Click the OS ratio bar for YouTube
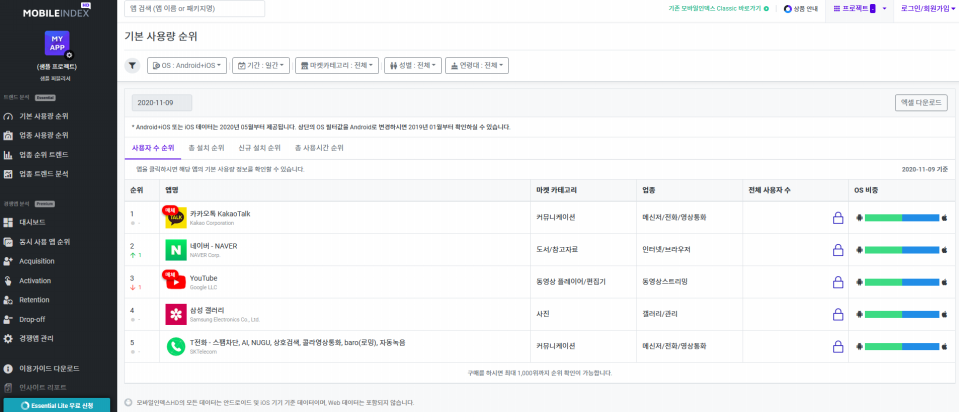Image resolution: width=959 pixels, height=412 pixels. tap(902, 282)
